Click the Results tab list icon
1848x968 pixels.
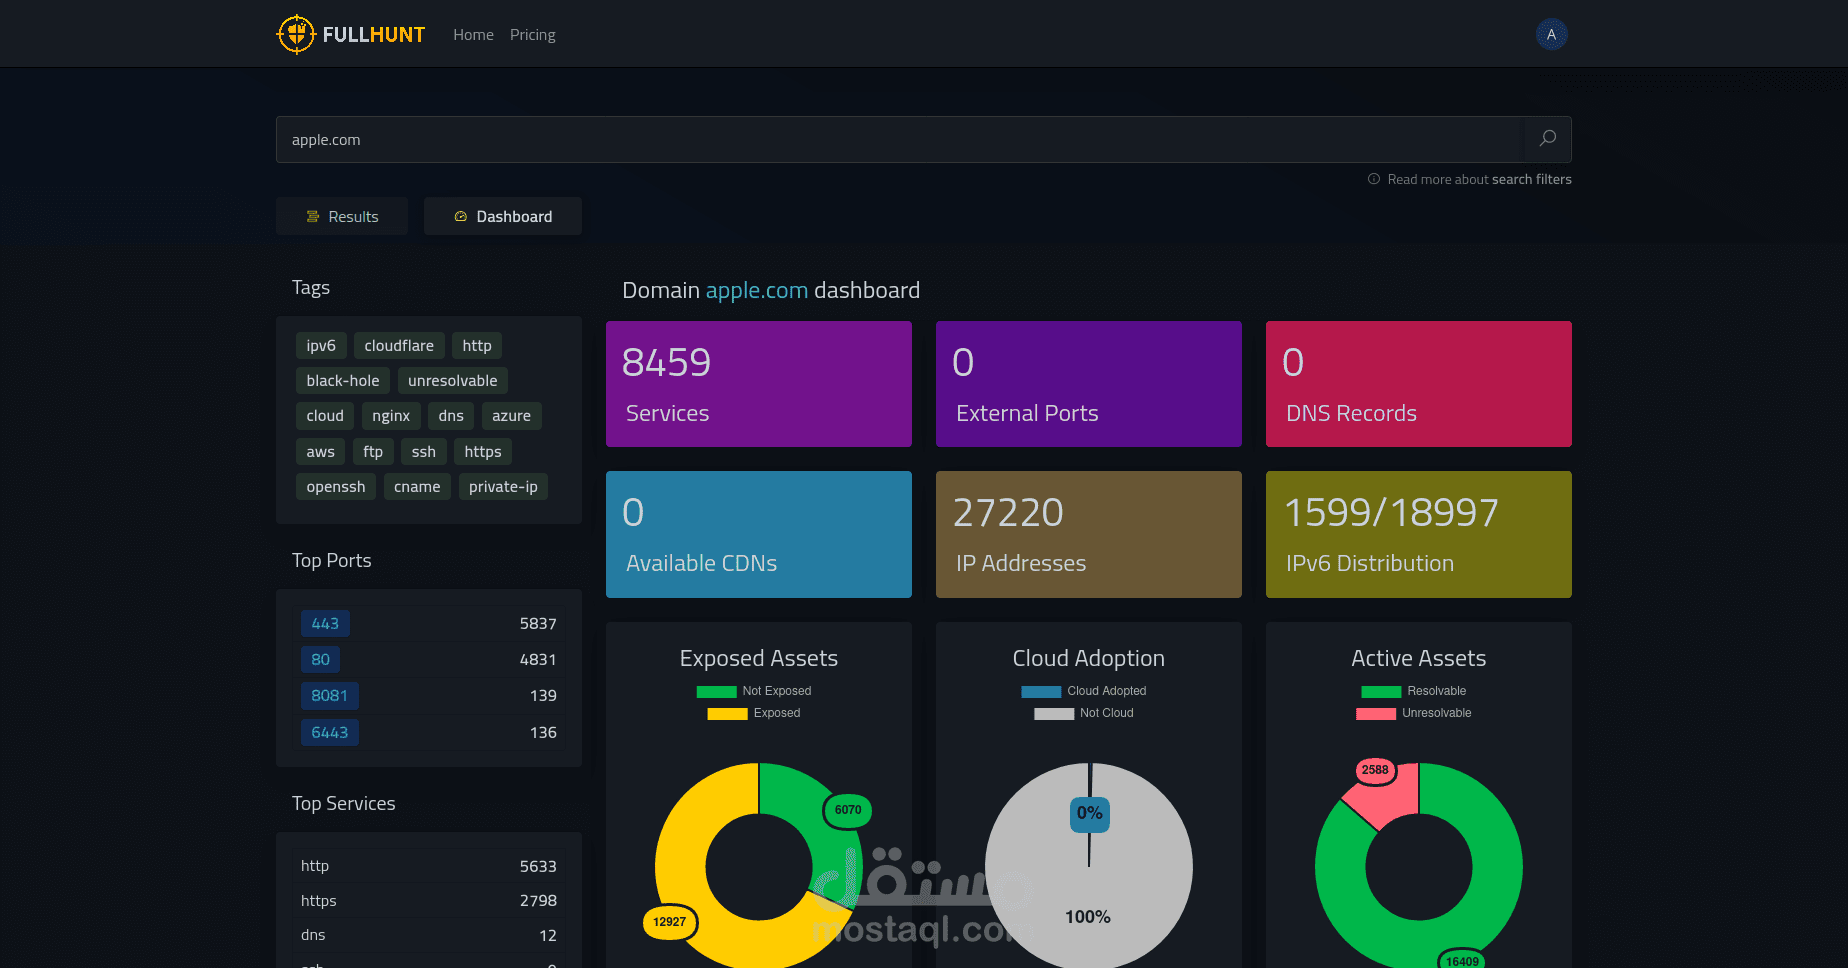(x=313, y=217)
